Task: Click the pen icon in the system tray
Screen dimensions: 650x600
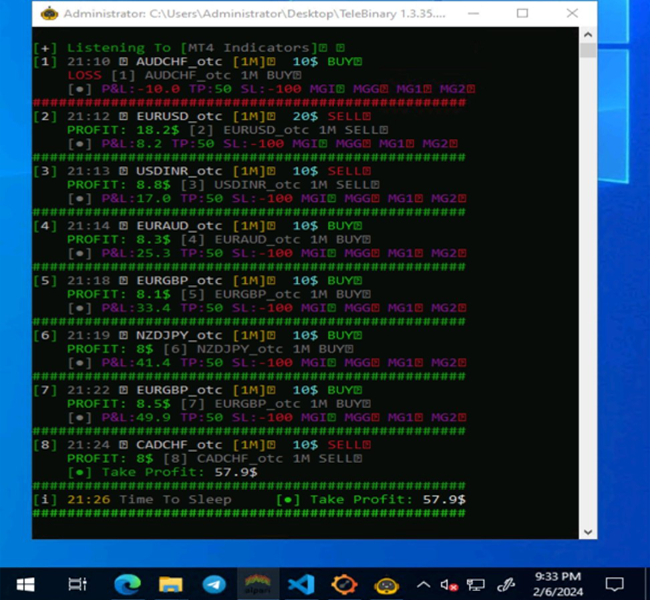Action: 507,585
